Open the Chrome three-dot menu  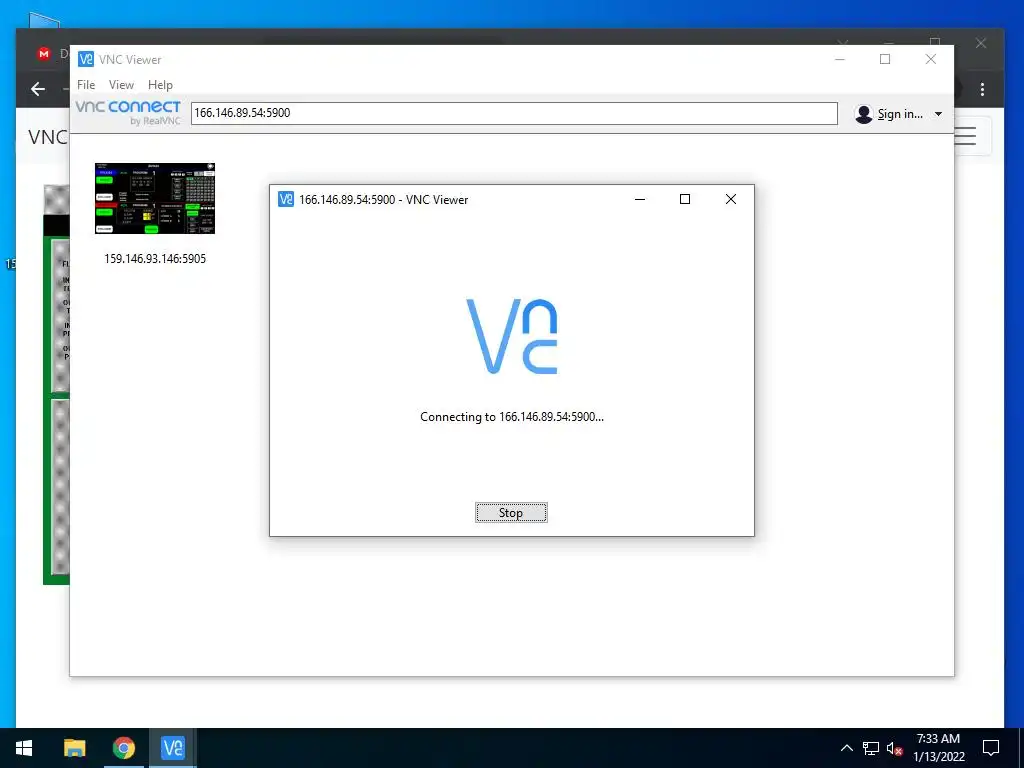click(982, 89)
